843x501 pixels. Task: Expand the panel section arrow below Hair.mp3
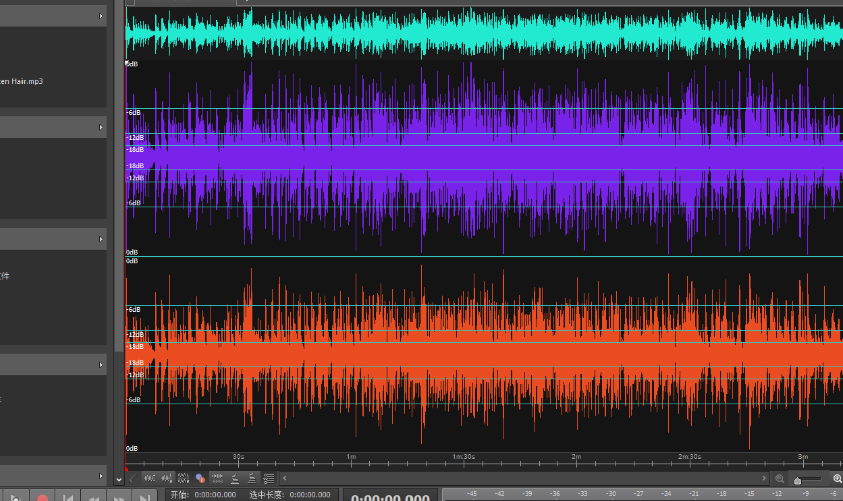(x=101, y=127)
